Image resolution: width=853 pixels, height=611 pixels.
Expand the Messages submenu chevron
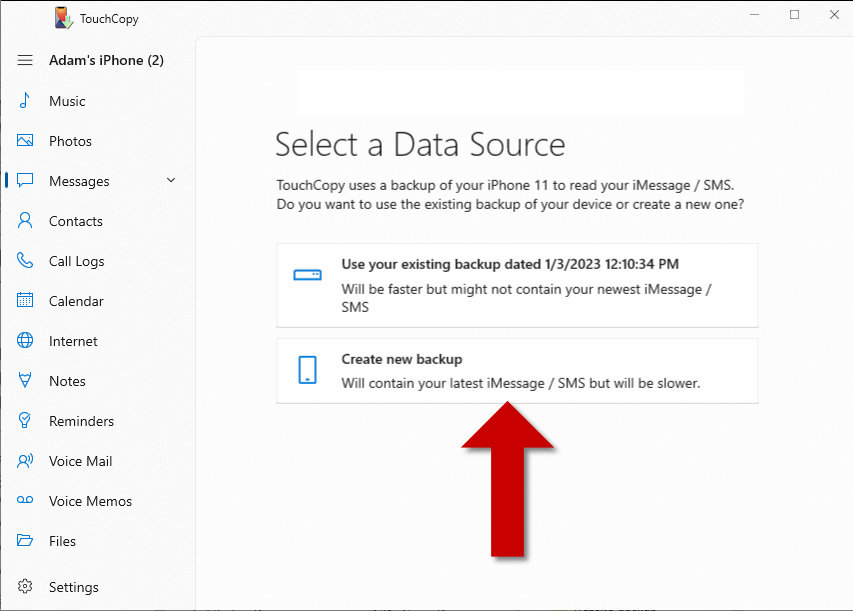(171, 180)
